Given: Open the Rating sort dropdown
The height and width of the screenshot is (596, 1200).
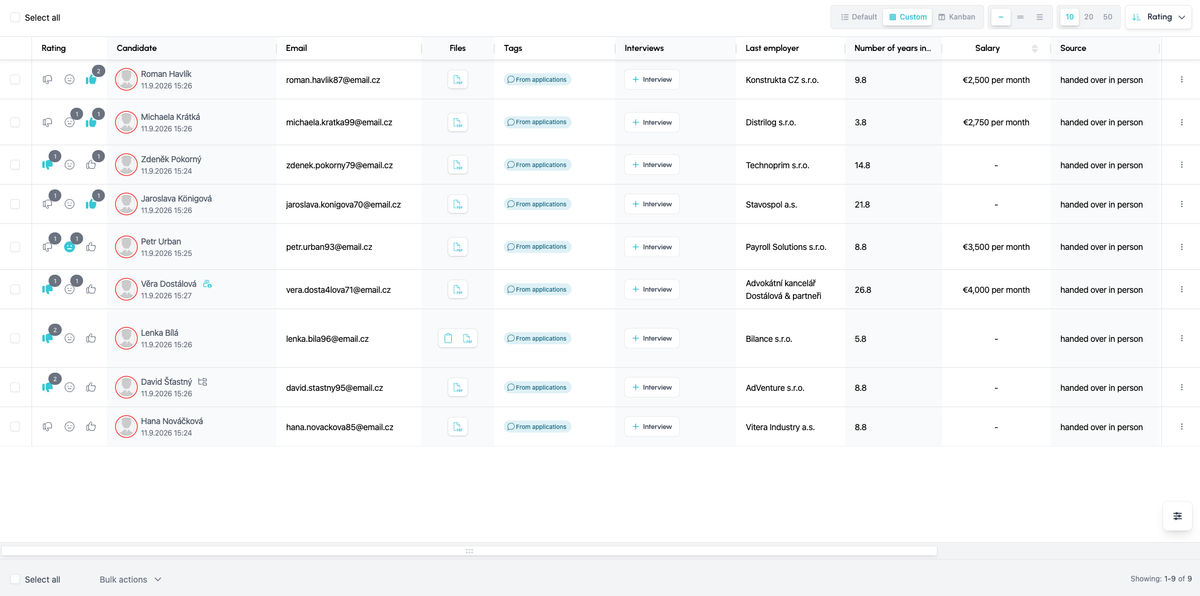Looking at the screenshot, I should coord(1159,17).
